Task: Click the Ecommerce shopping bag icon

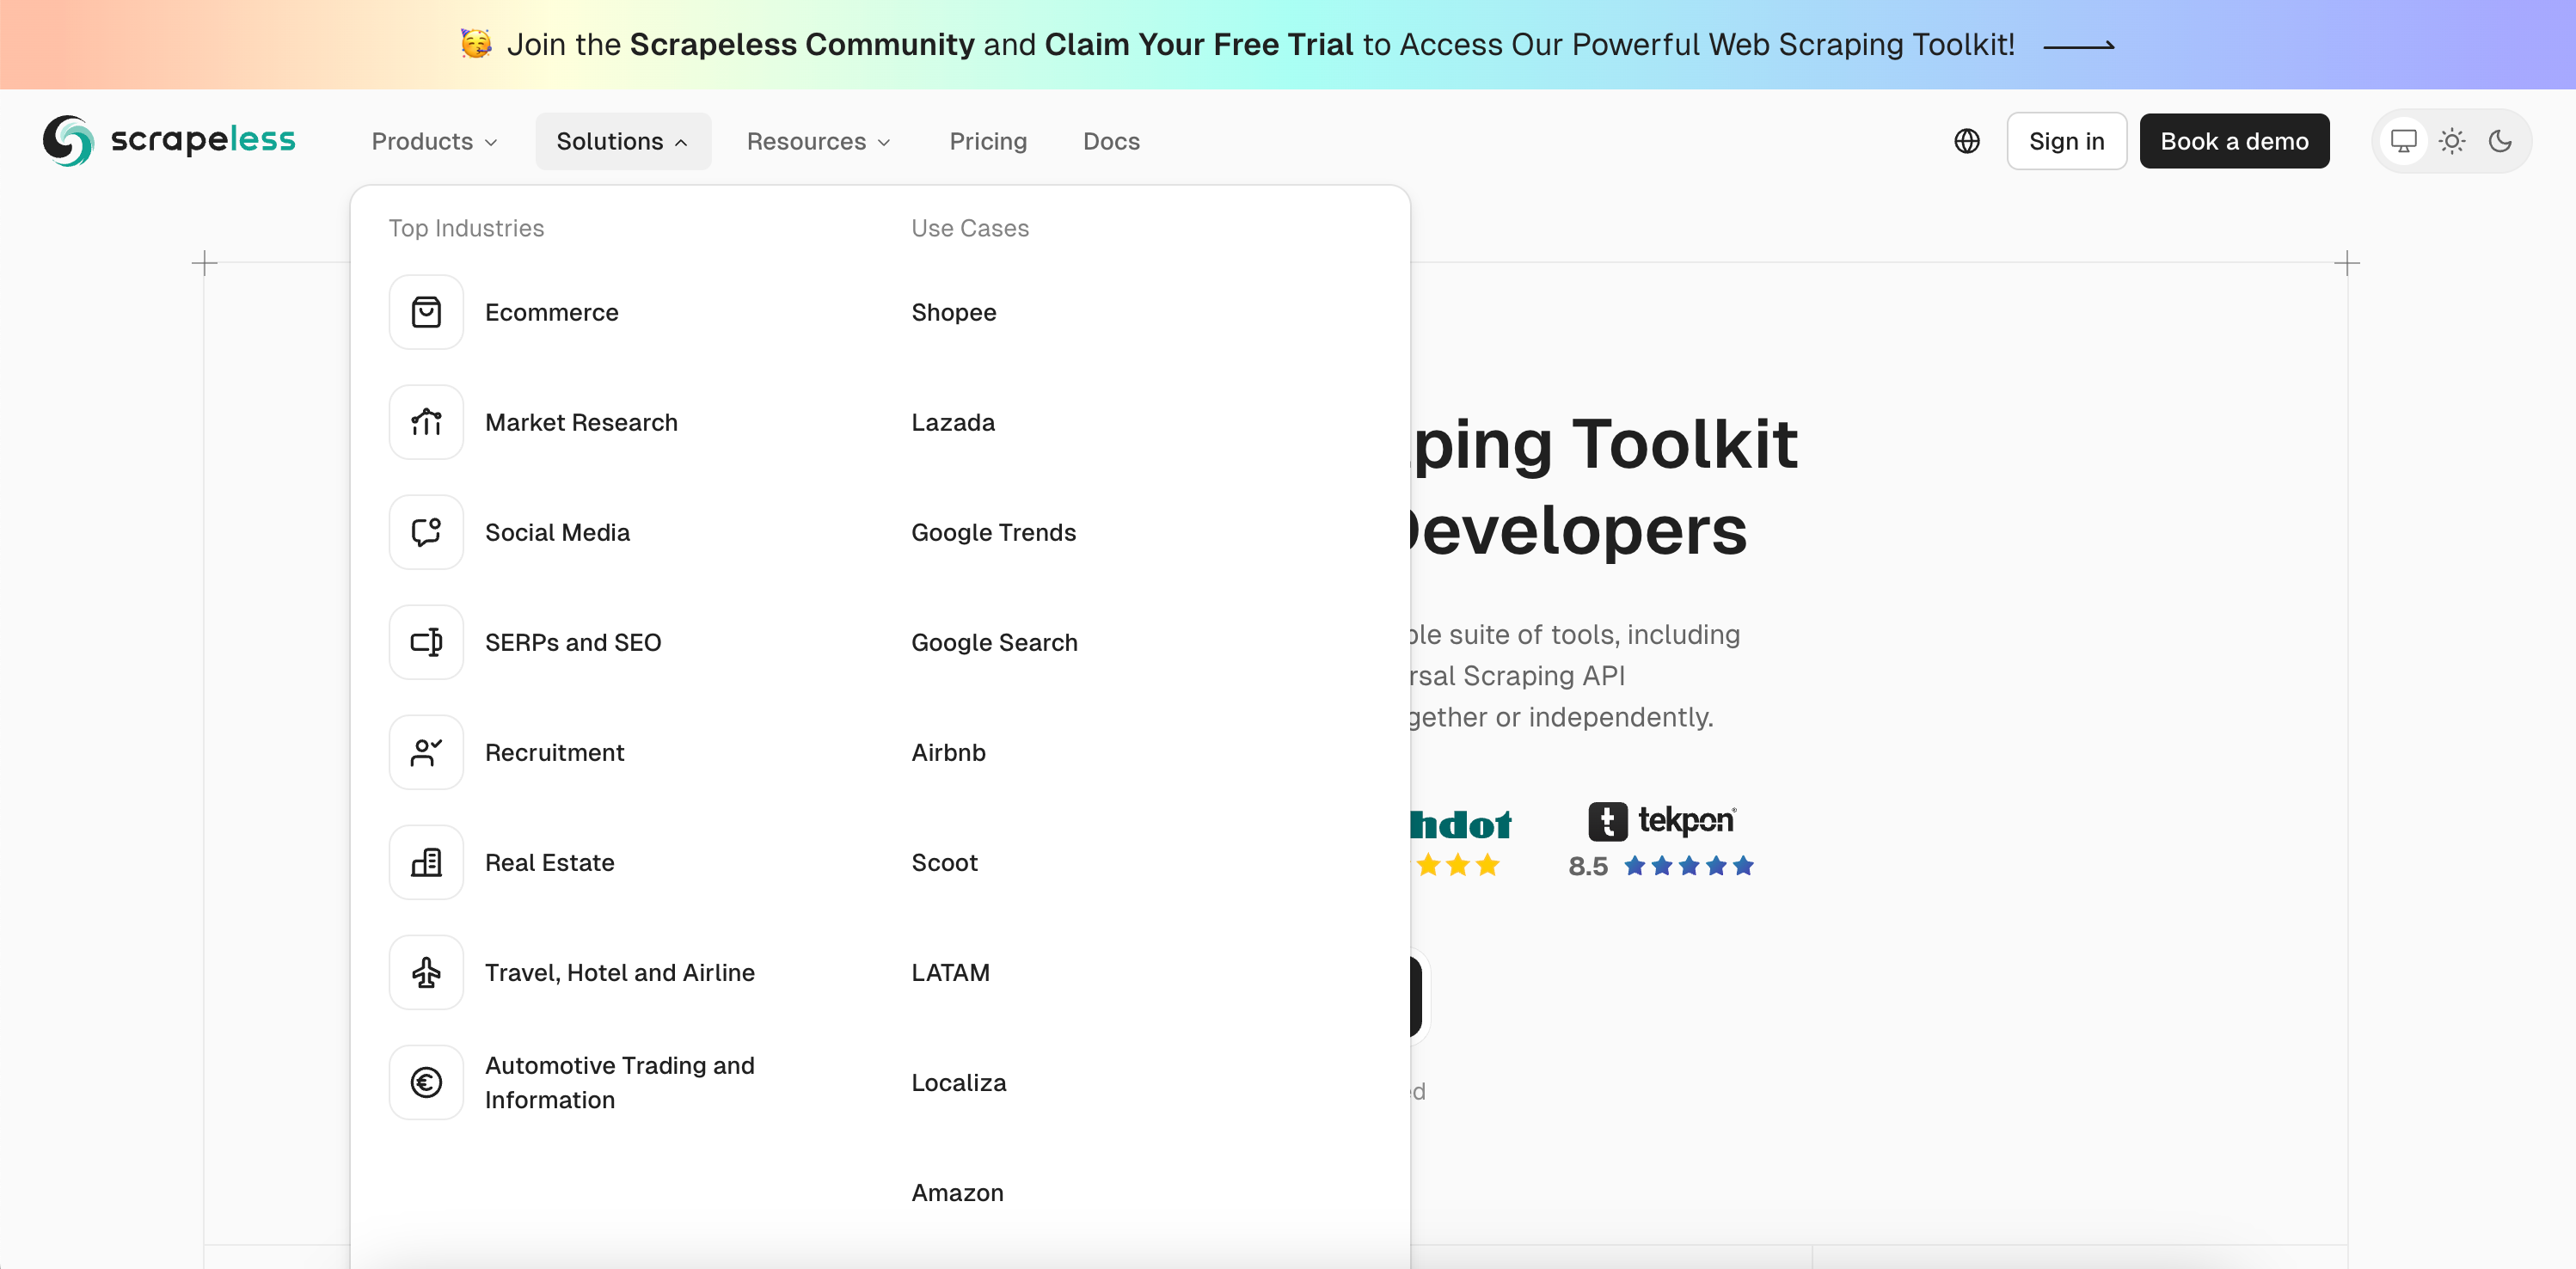Action: point(426,312)
